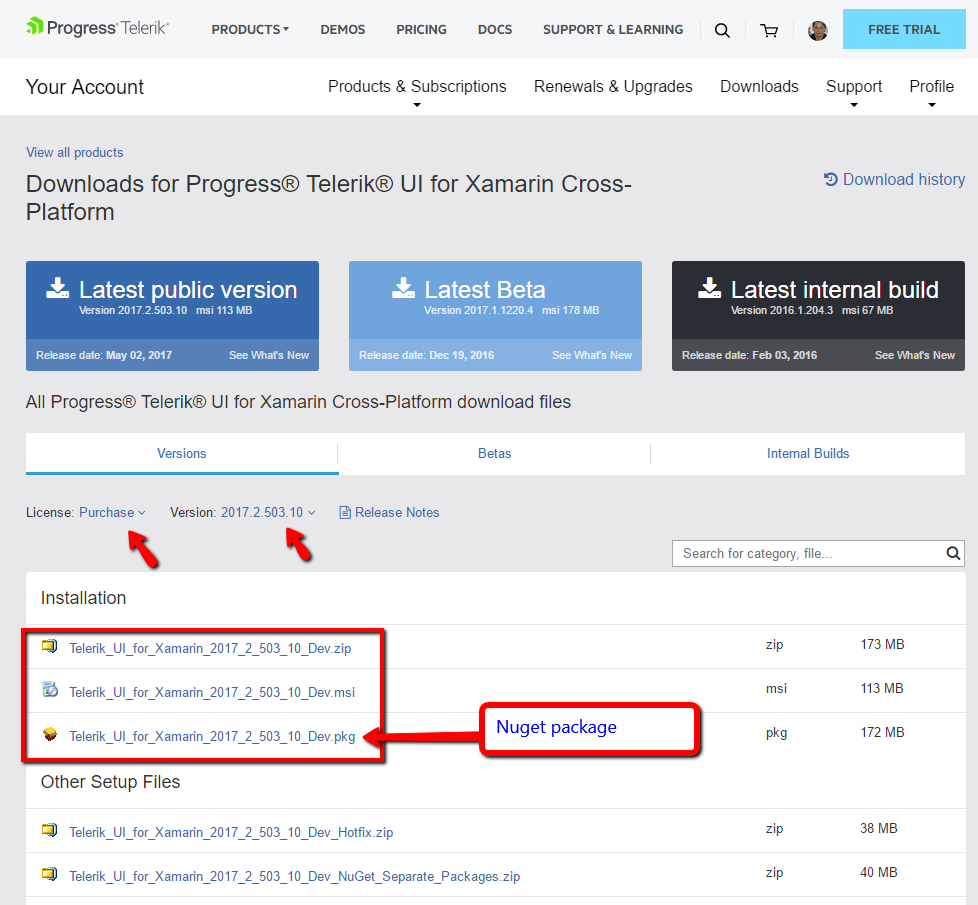Screen dimensions: 978x905
Task: Click the FREE TRIAL button
Action: pyautogui.click(x=904, y=29)
